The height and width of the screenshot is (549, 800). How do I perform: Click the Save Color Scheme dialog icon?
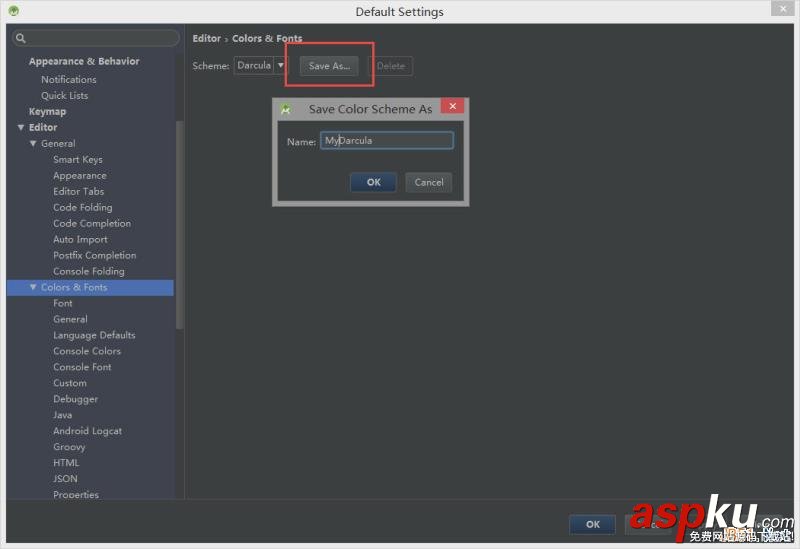tap(286, 109)
